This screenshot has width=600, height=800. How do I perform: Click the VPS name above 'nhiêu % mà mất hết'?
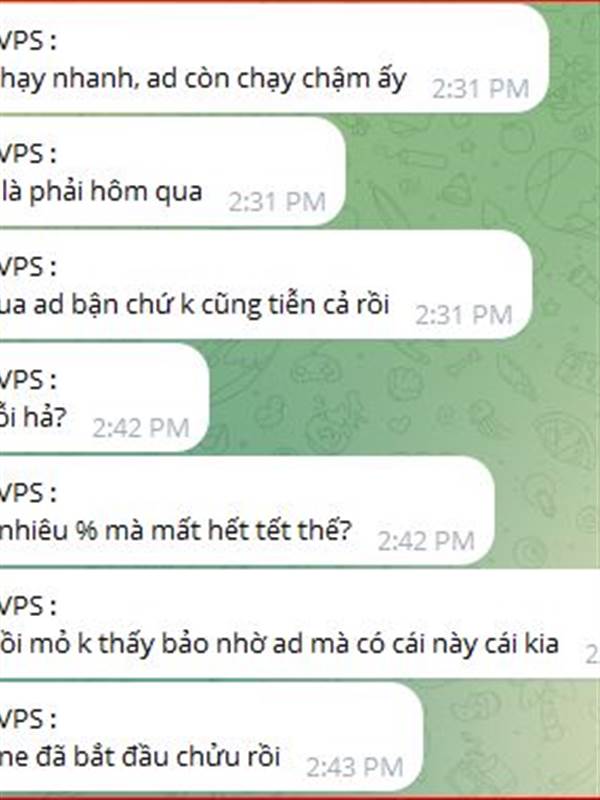(x=28, y=493)
